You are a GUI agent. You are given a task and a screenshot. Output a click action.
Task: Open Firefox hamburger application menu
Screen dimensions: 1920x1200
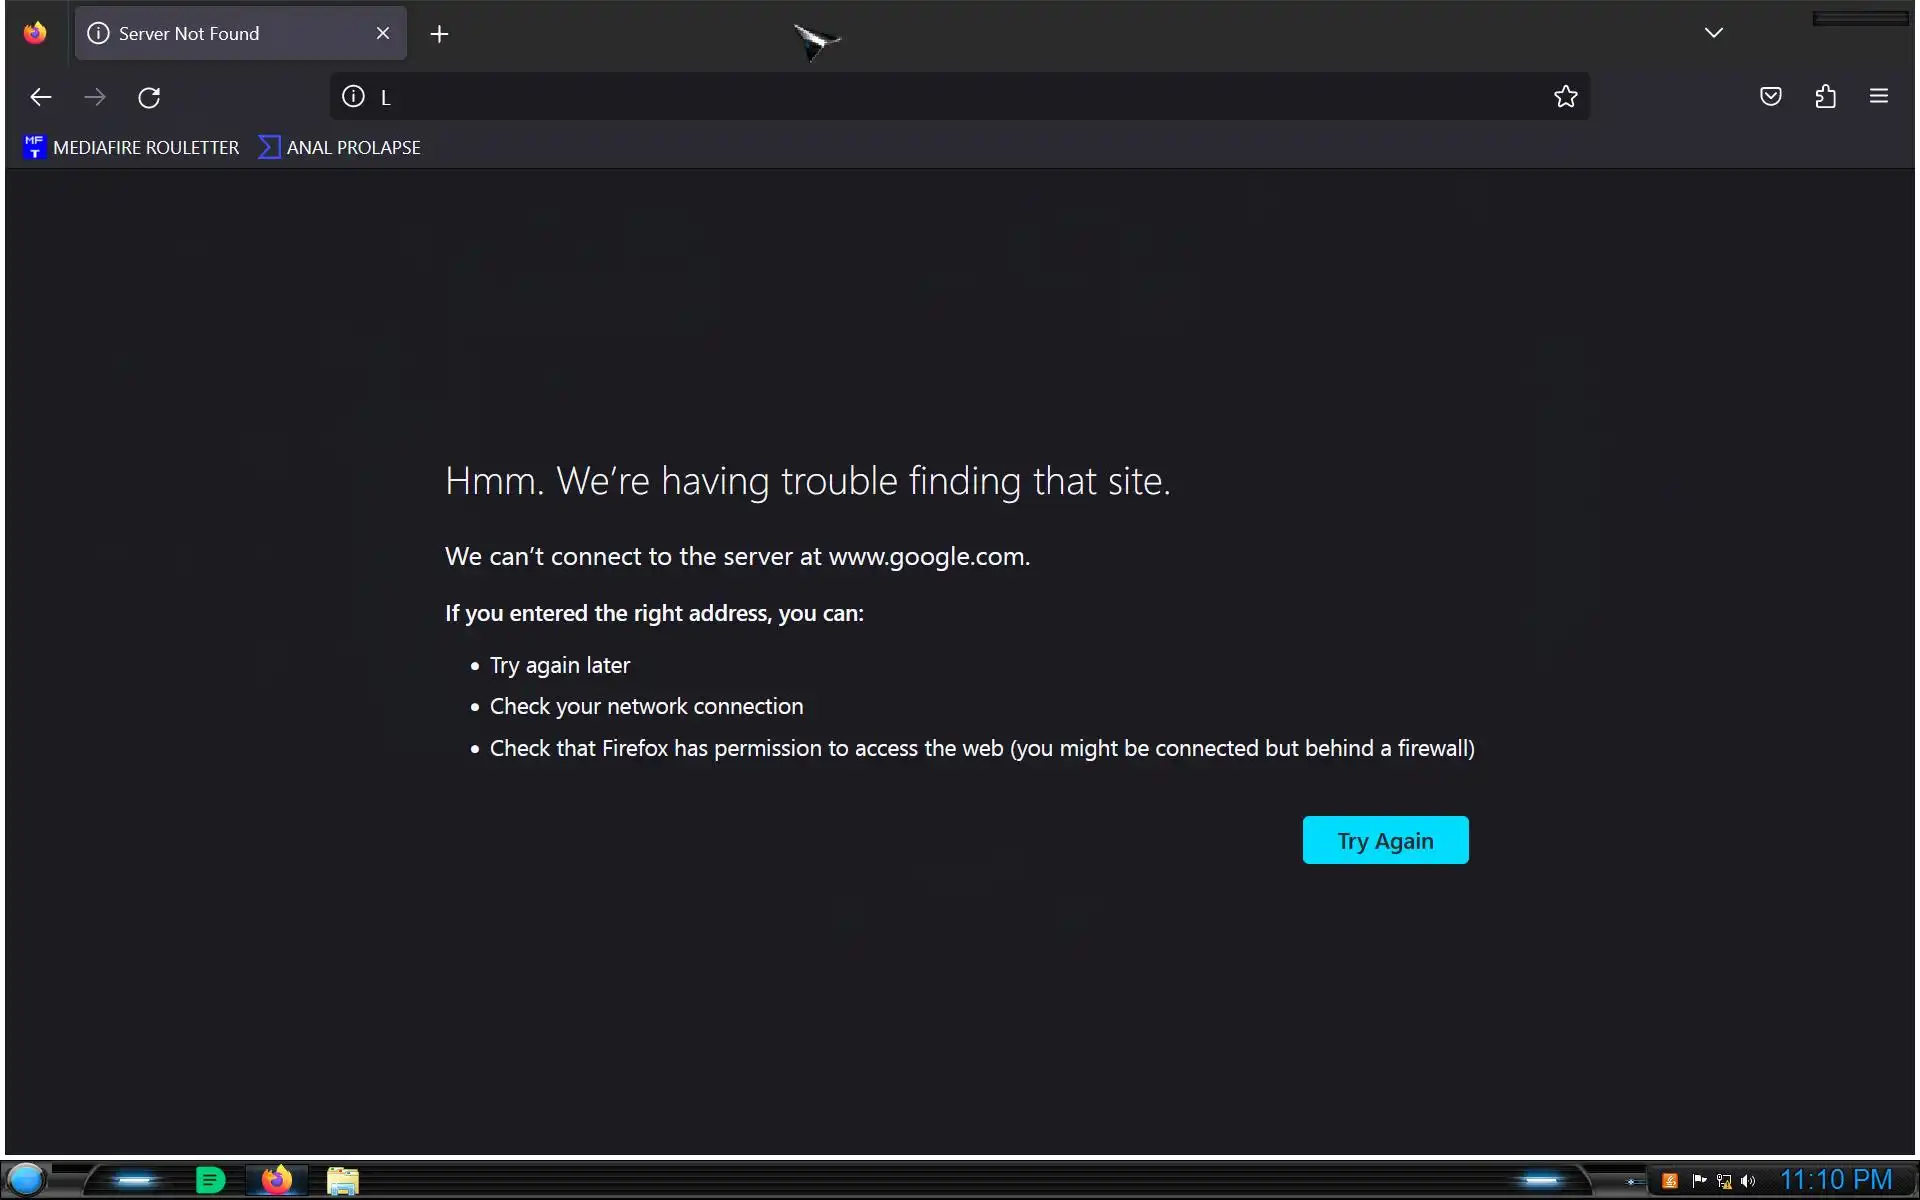pyautogui.click(x=1878, y=96)
